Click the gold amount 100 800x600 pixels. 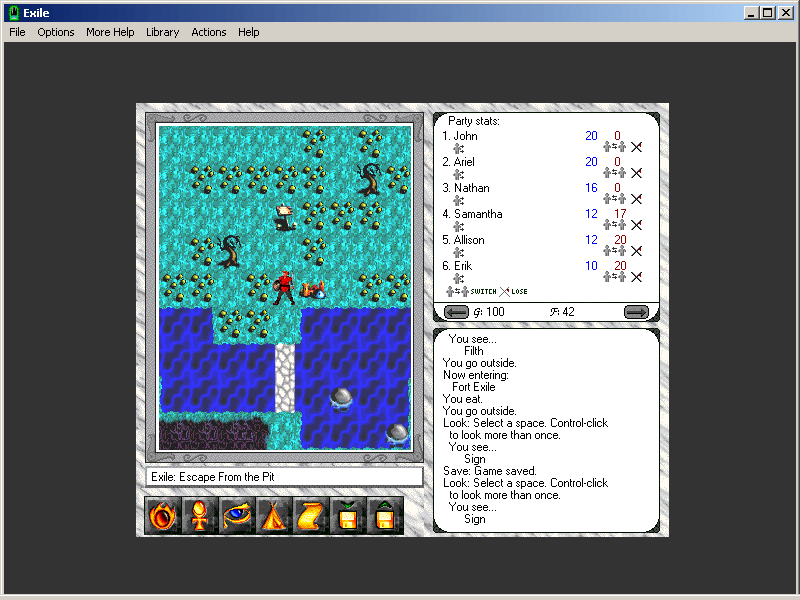click(495, 312)
